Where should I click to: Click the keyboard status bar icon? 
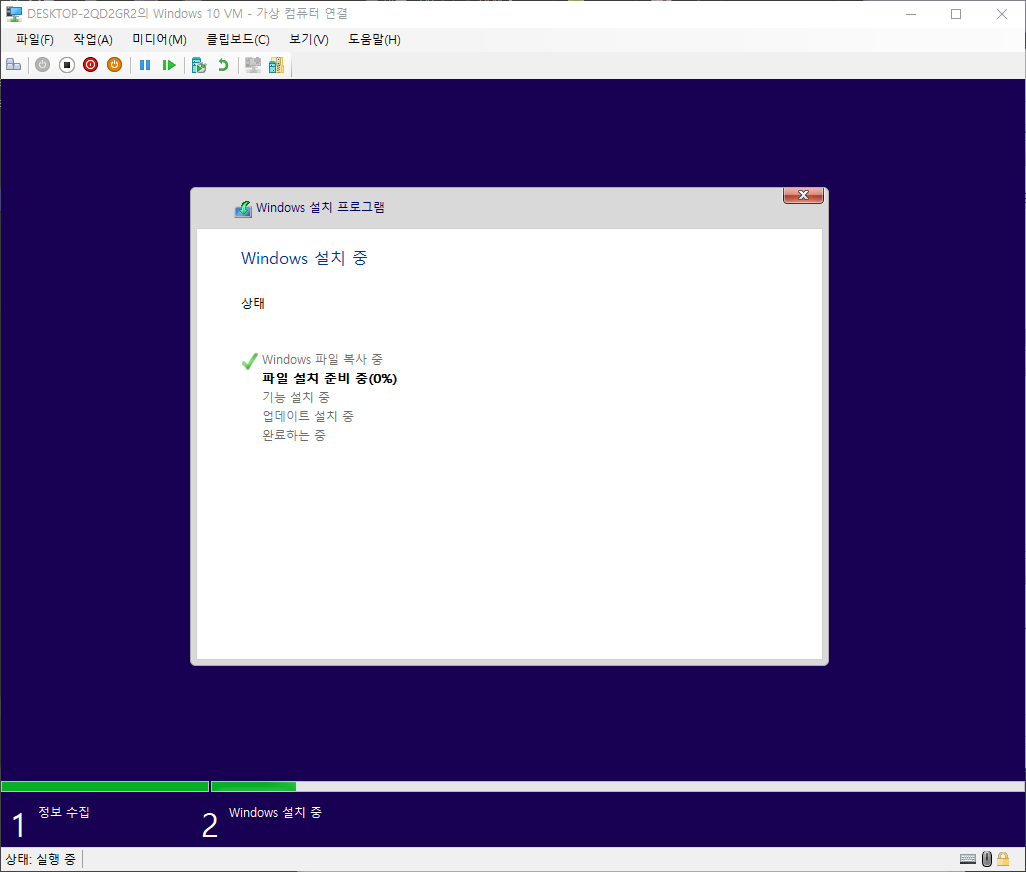coord(968,859)
